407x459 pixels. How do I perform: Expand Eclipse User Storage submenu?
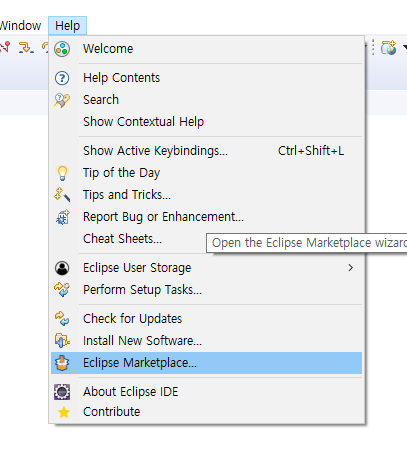click(x=206, y=268)
